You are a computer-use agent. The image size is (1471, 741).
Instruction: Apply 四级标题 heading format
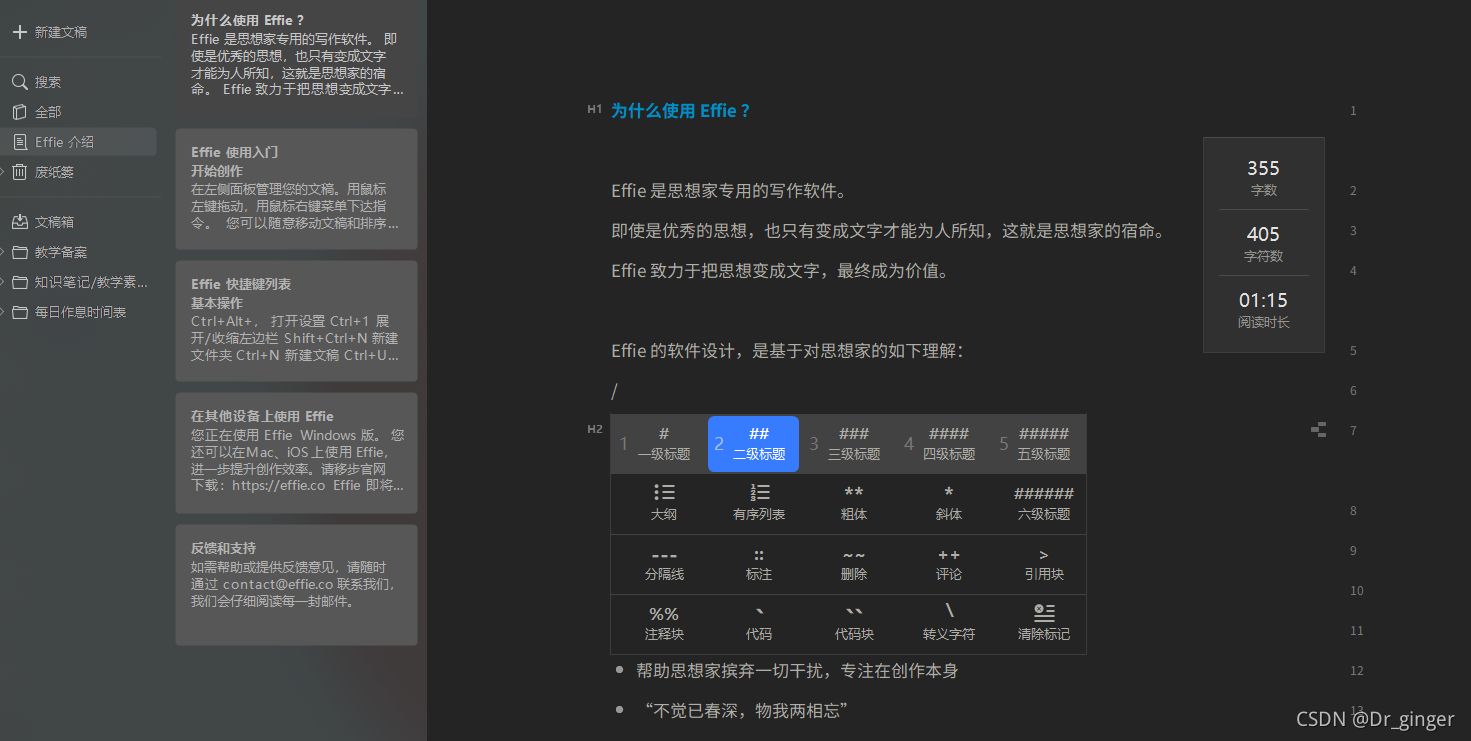click(x=943, y=444)
